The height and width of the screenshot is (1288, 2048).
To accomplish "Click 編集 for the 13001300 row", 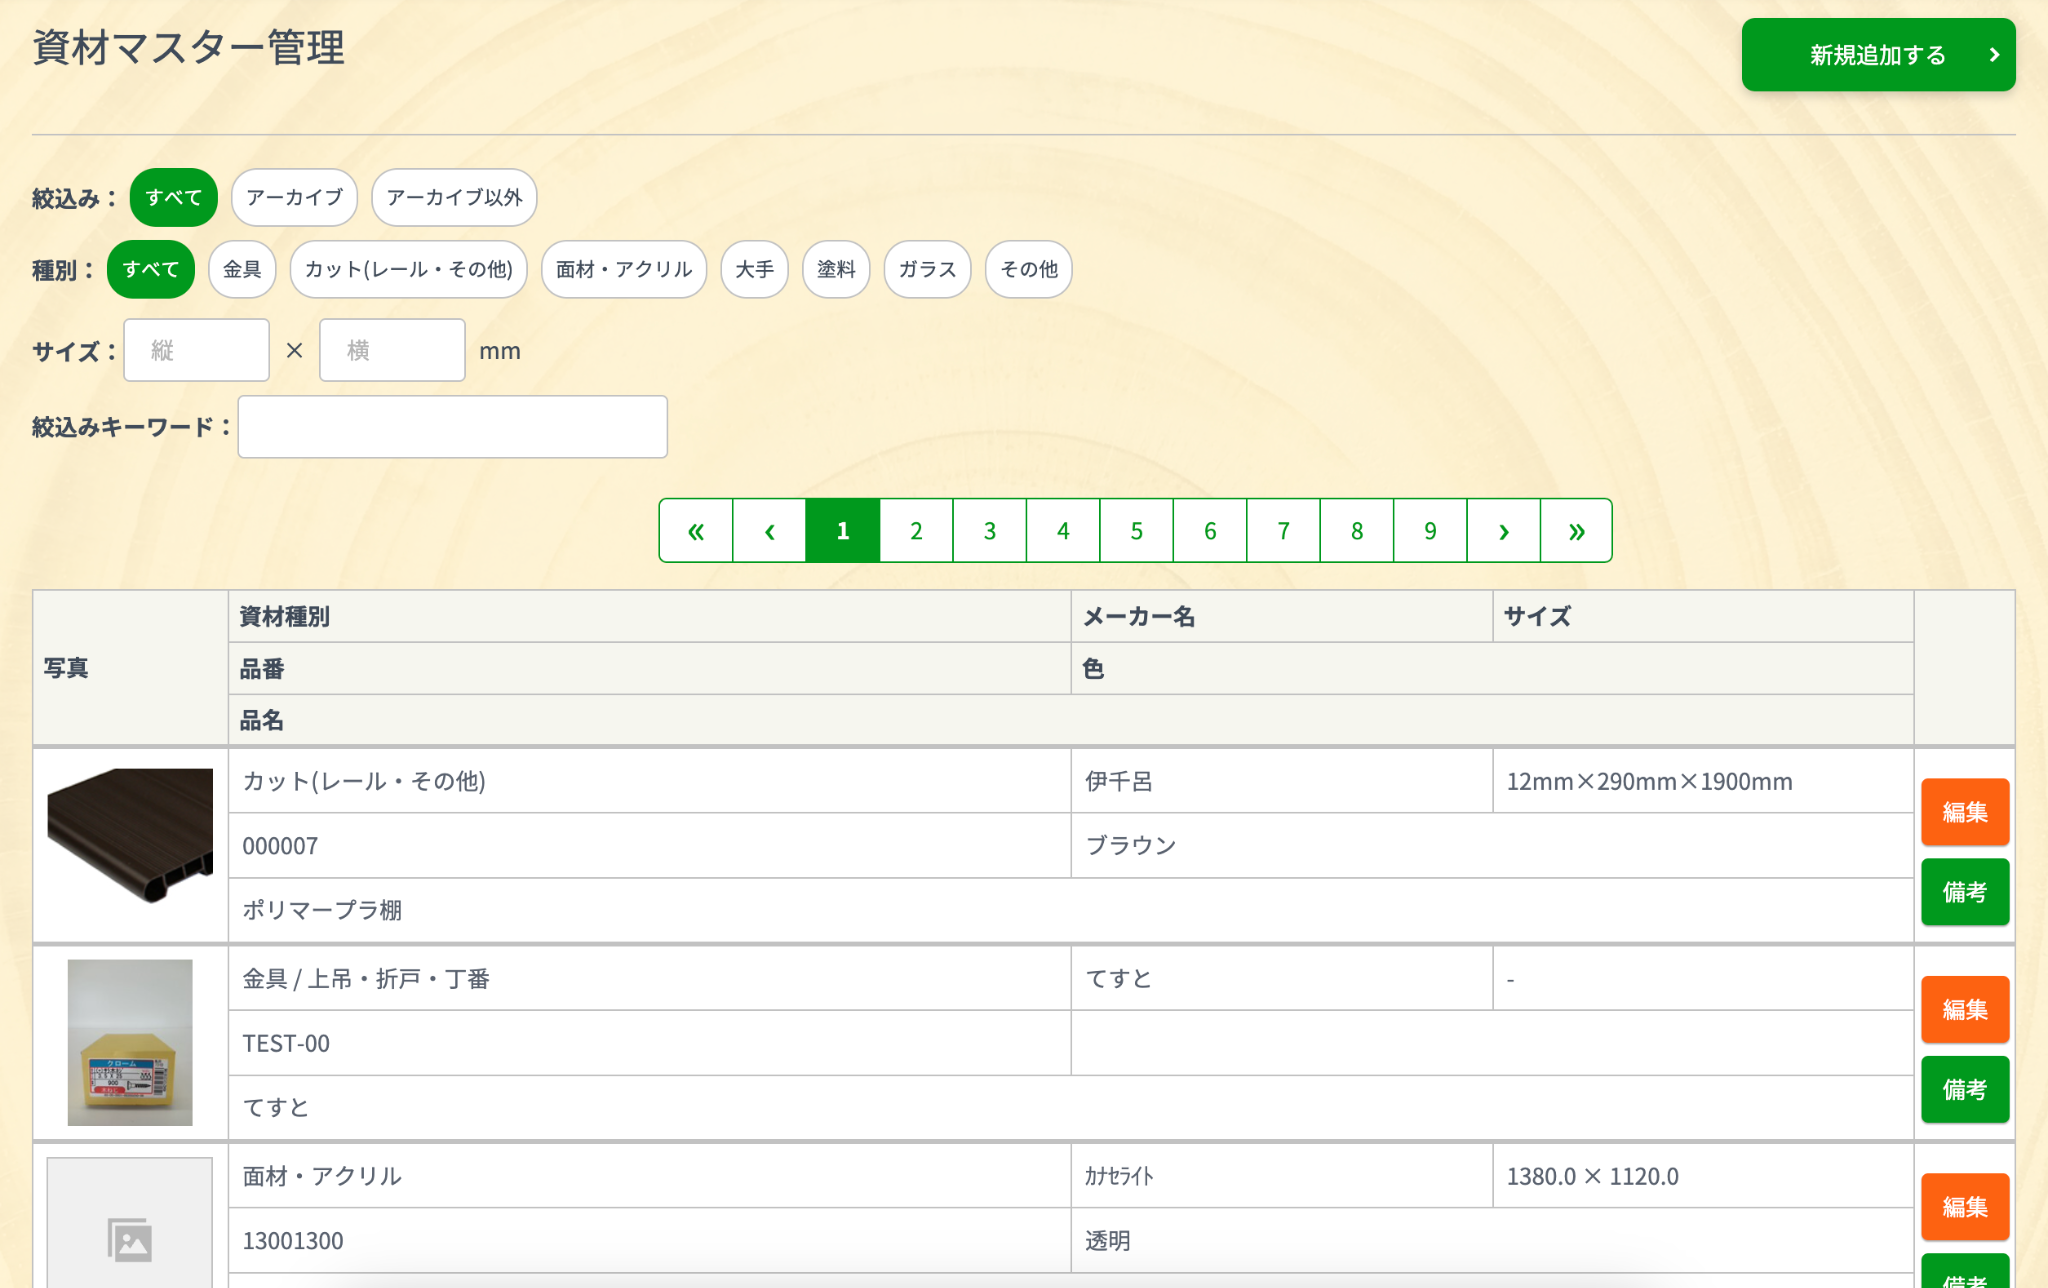I will pos(1965,1207).
